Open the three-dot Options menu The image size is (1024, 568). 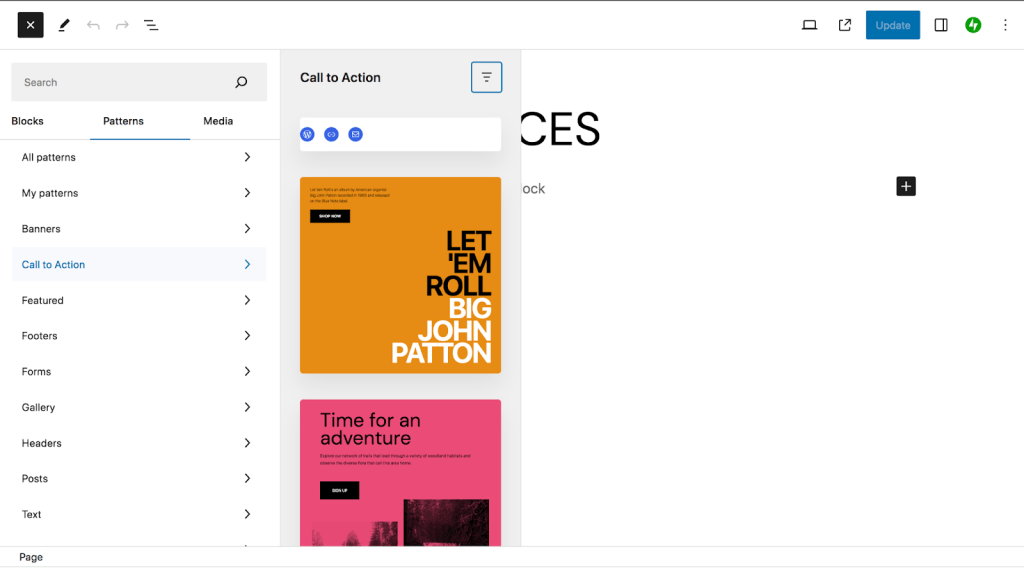point(1005,25)
